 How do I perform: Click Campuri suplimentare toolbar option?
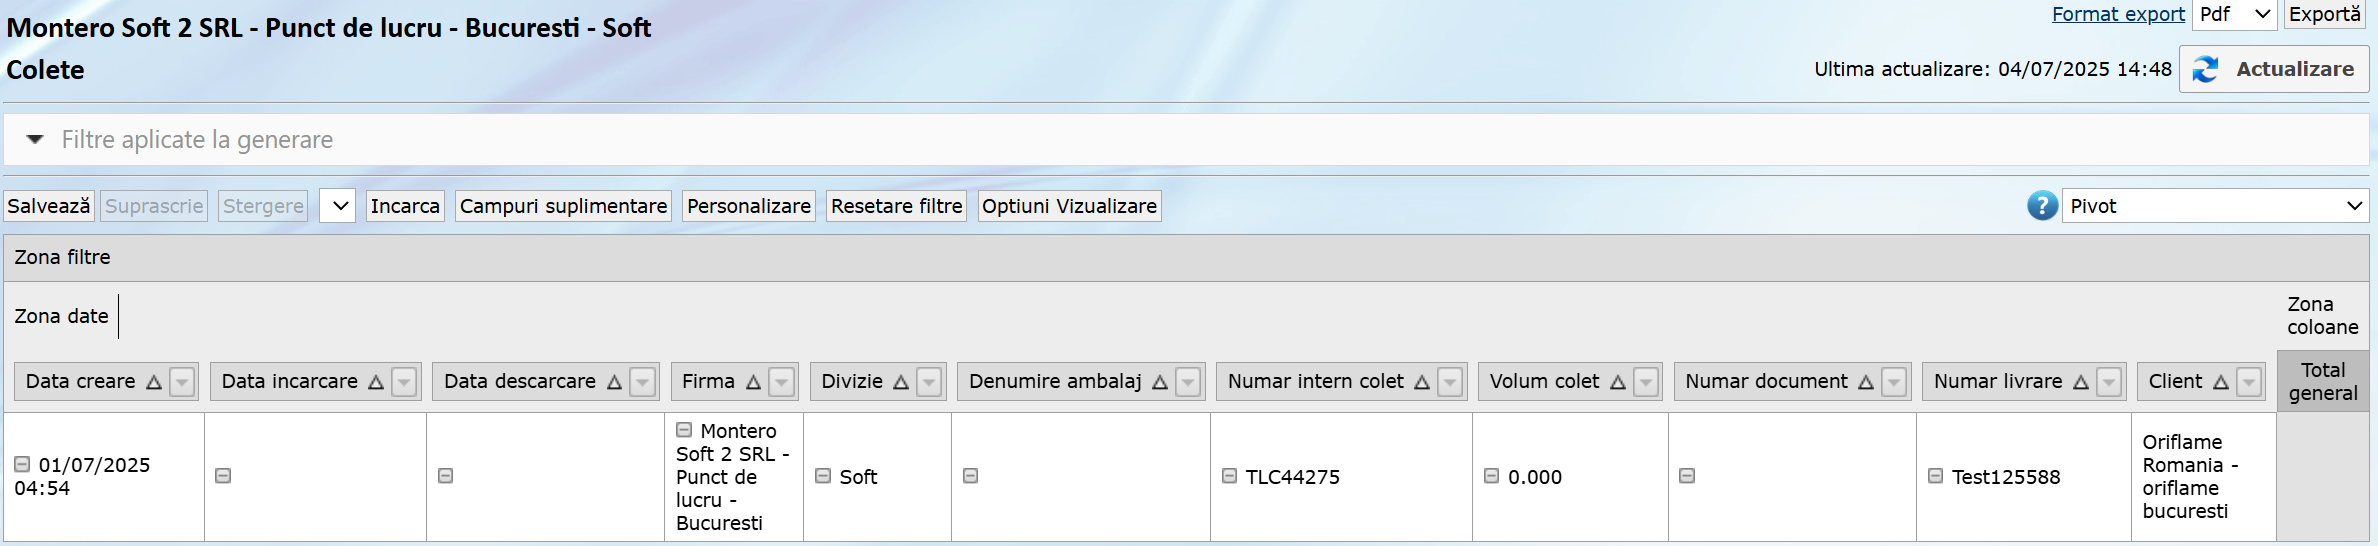tap(563, 206)
